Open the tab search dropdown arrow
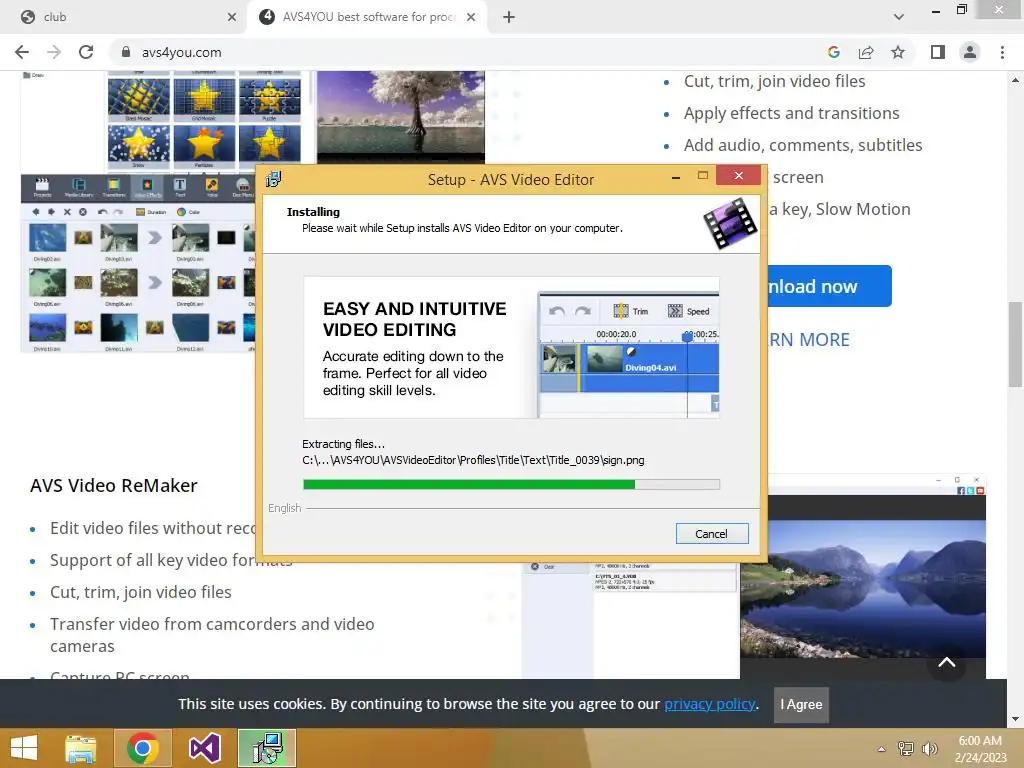 click(x=899, y=17)
